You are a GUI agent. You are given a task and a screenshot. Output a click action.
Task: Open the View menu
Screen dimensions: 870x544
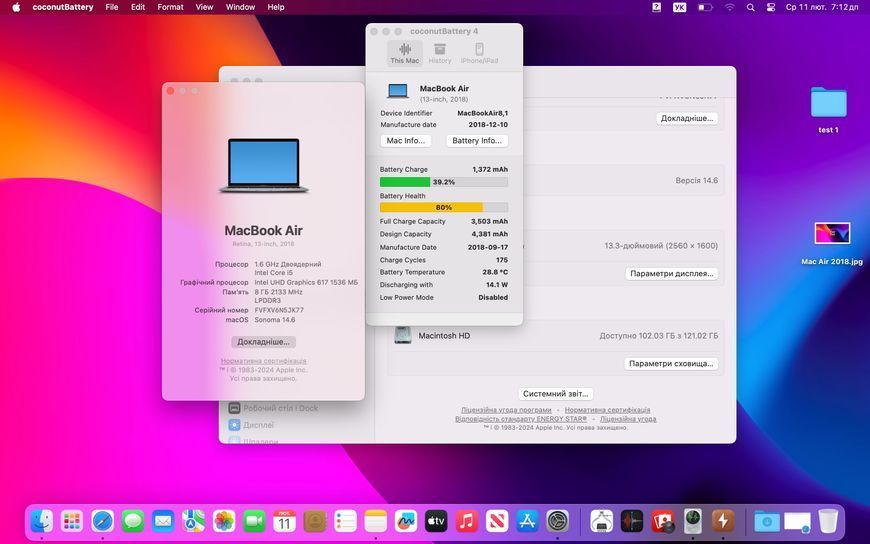tap(204, 7)
